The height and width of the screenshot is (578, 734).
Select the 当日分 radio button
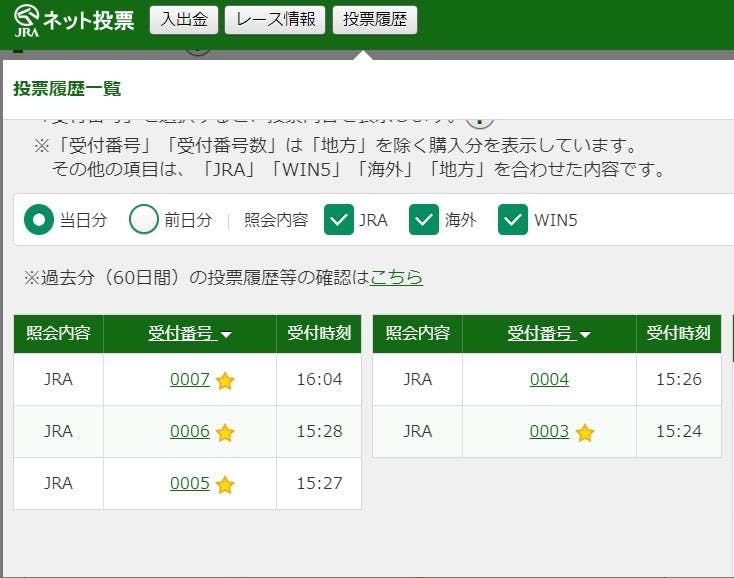tap(39, 220)
